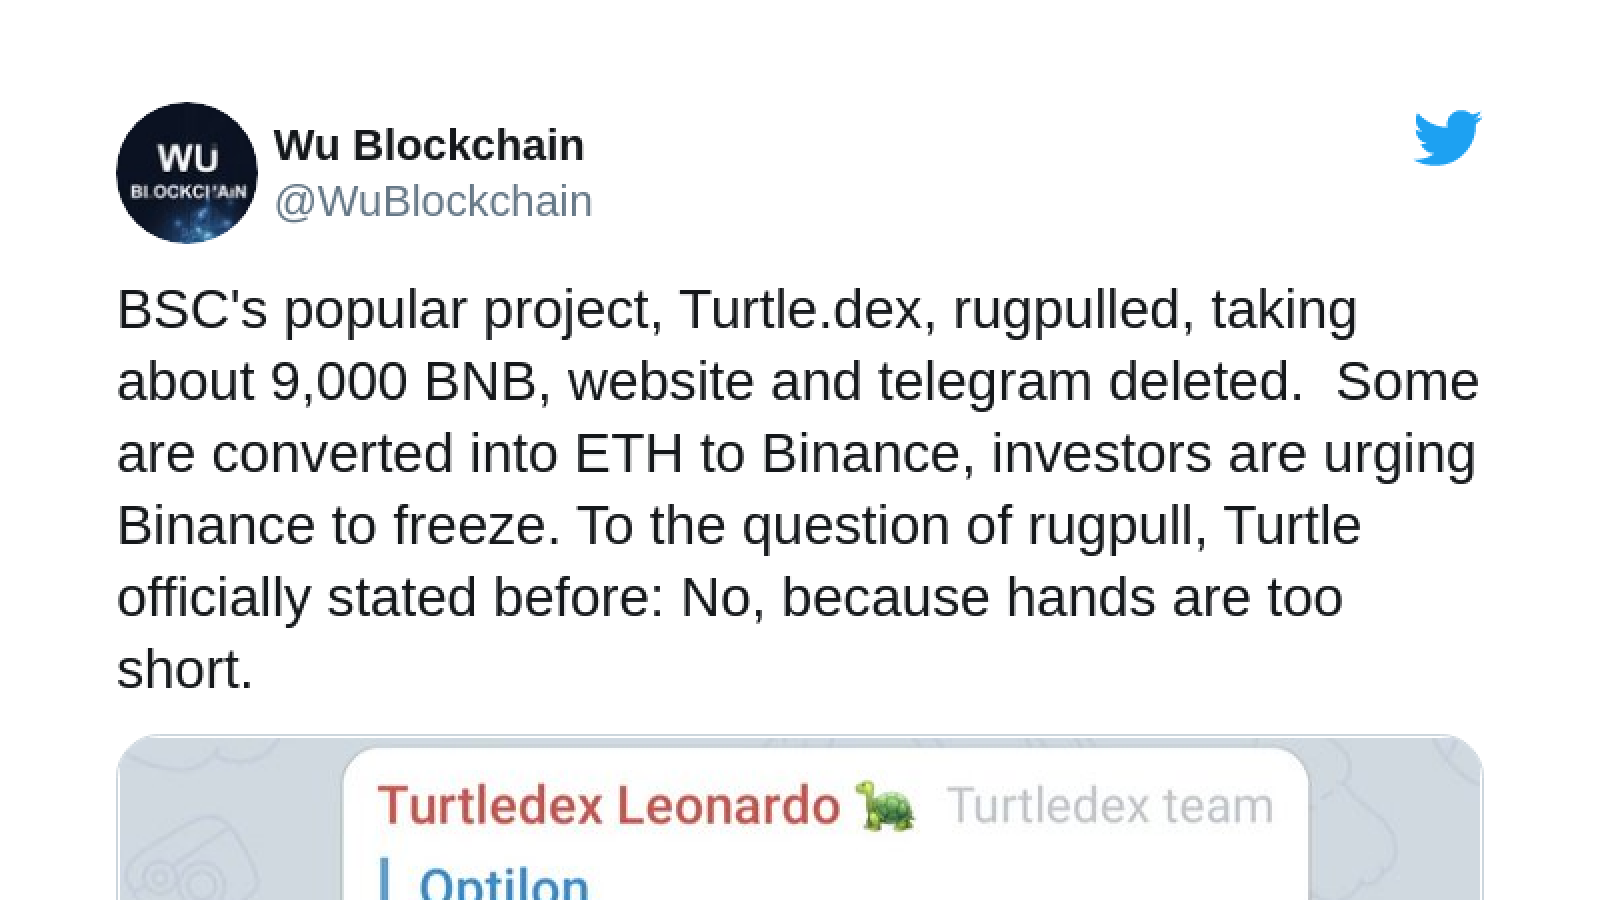The width and height of the screenshot is (1600, 900).
Task: Click the tweet's final word short
Action: coord(185,669)
